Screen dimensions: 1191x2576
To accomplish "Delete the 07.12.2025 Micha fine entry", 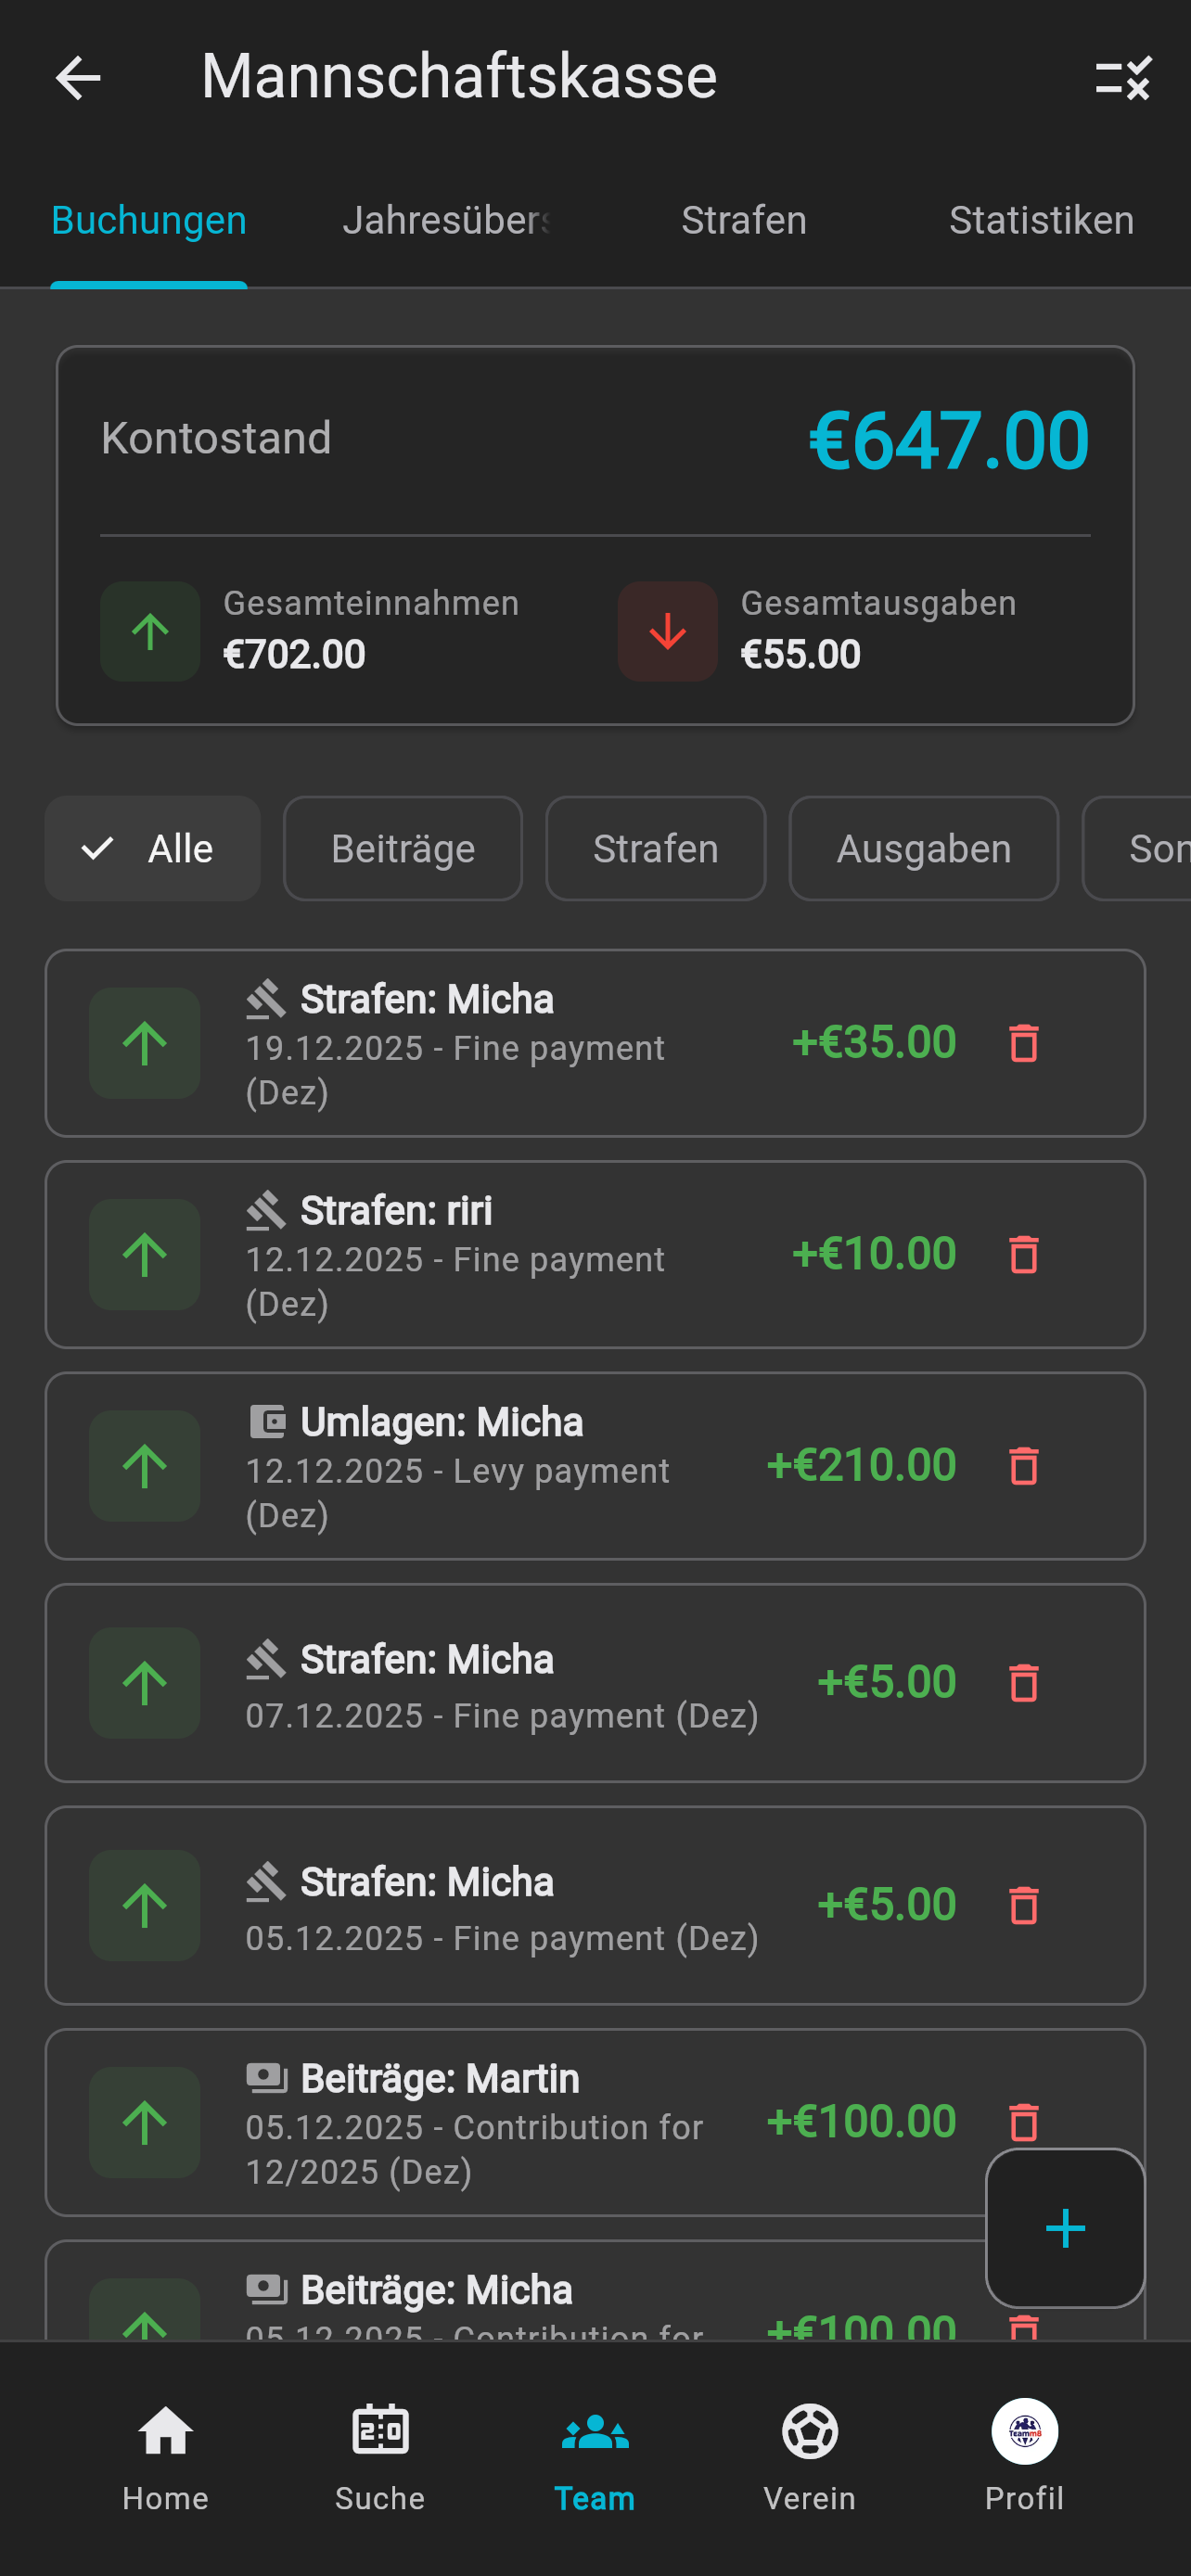I will point(1023,1682).
